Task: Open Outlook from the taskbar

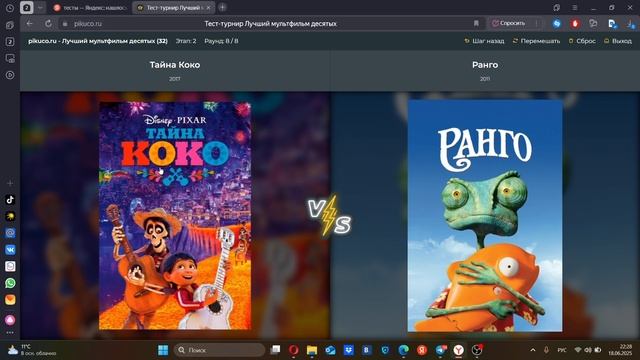Action: (x=330, y=350)
